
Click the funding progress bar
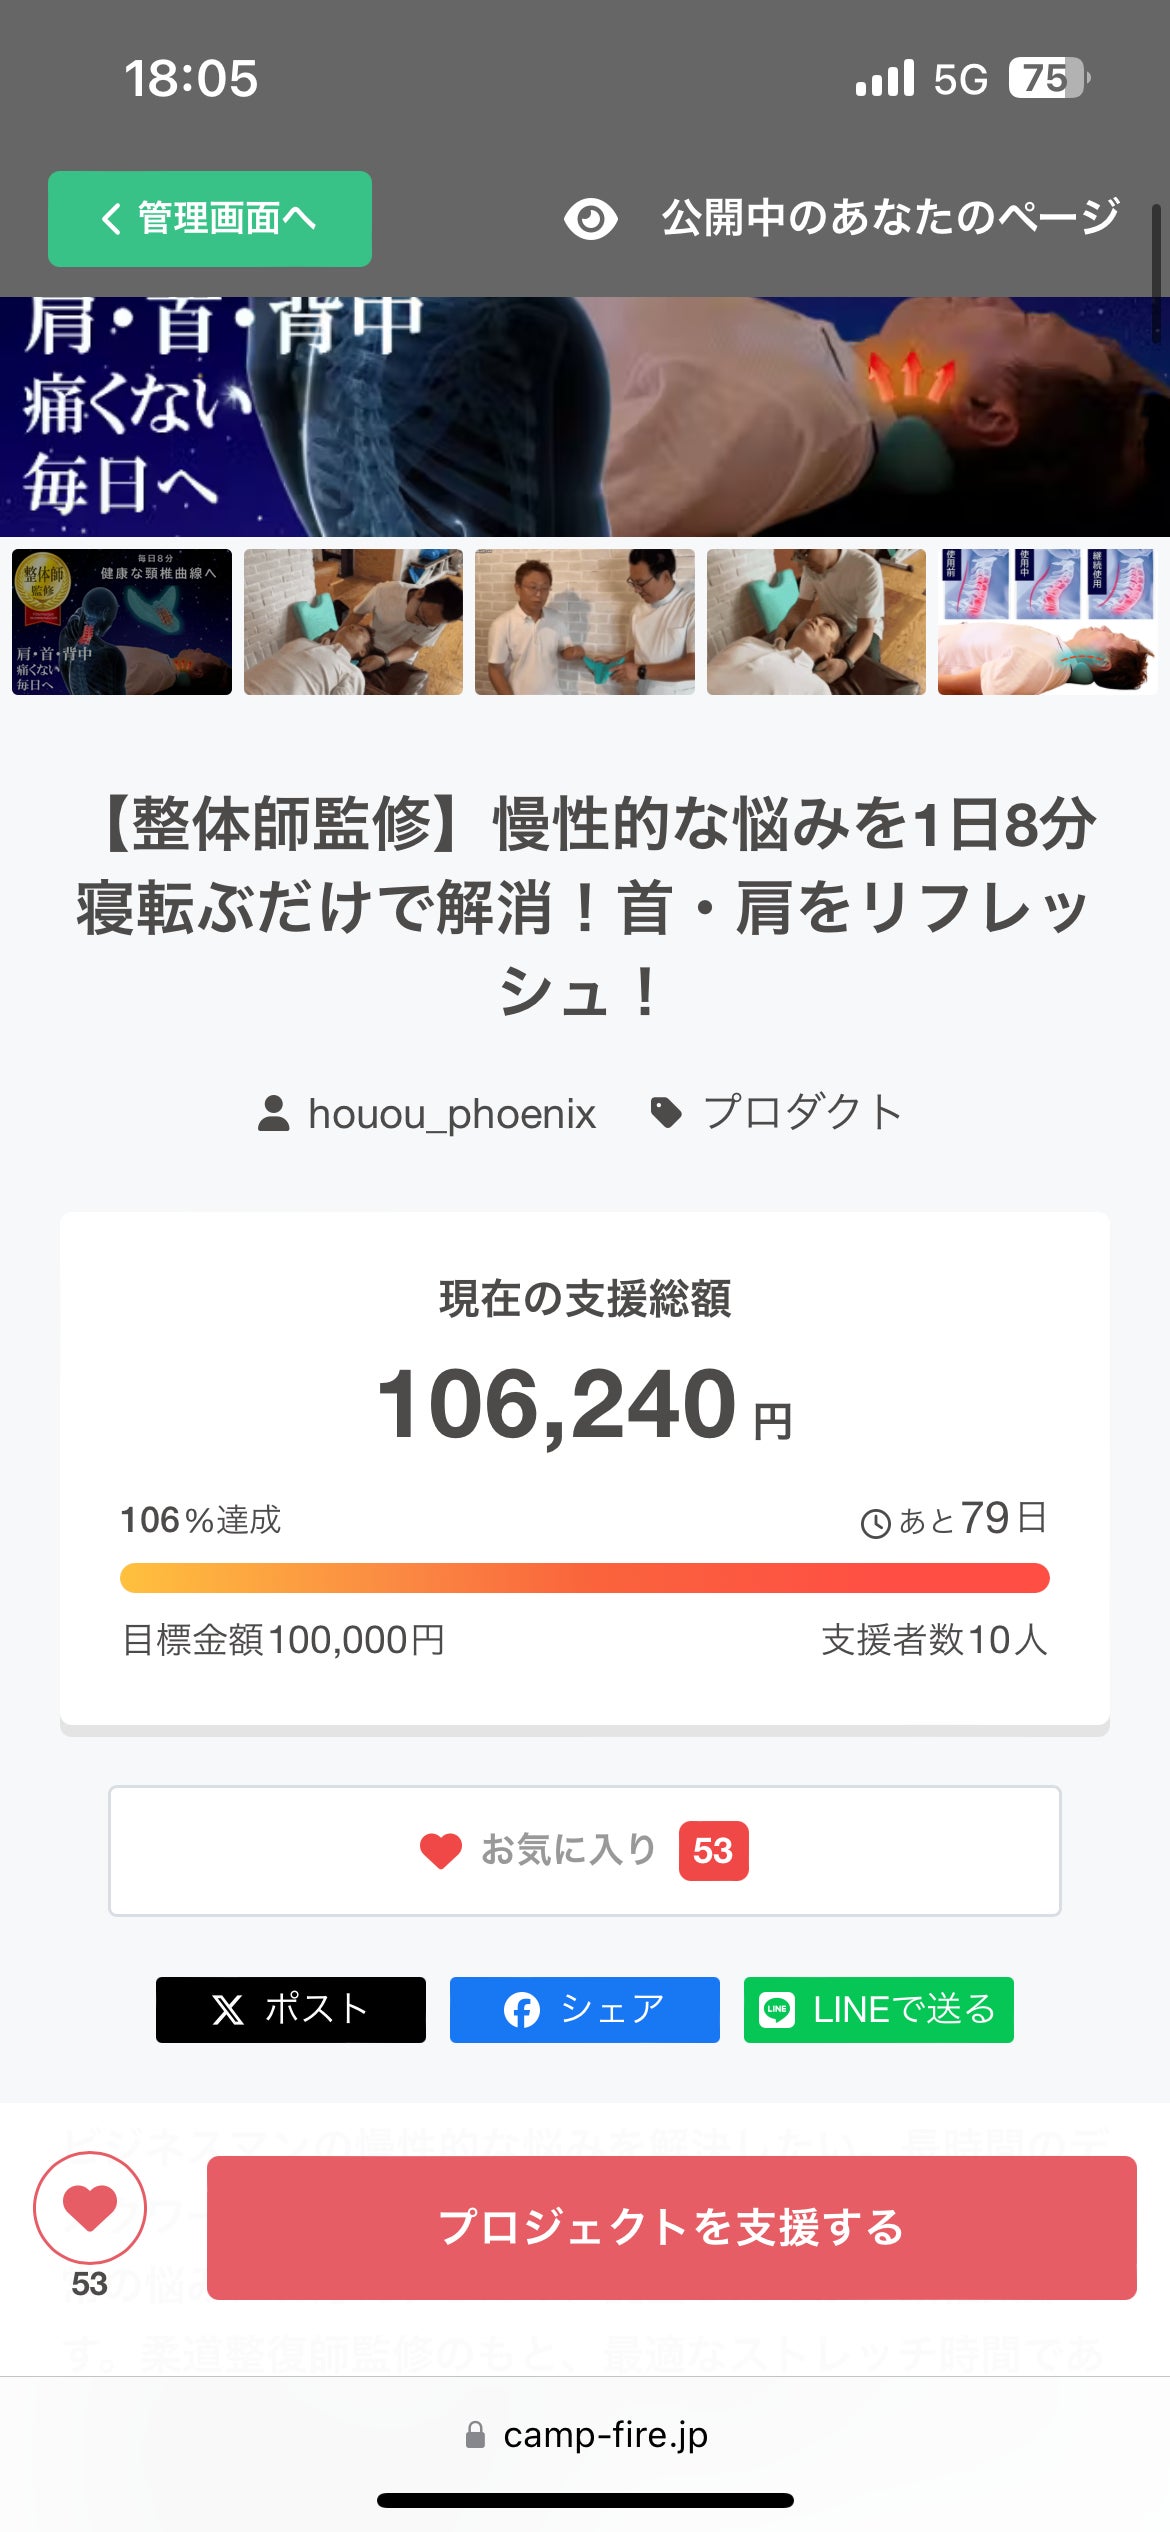point(584,1578)
